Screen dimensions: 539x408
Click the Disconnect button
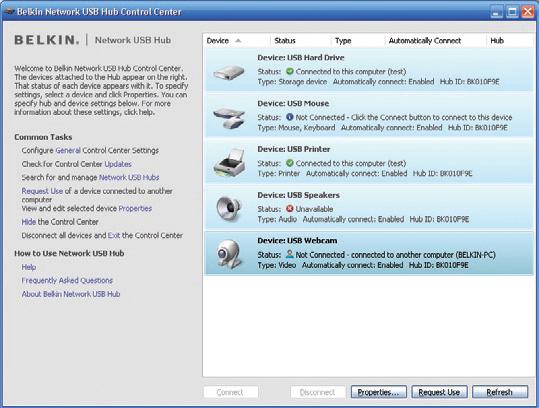pos(318,392)
